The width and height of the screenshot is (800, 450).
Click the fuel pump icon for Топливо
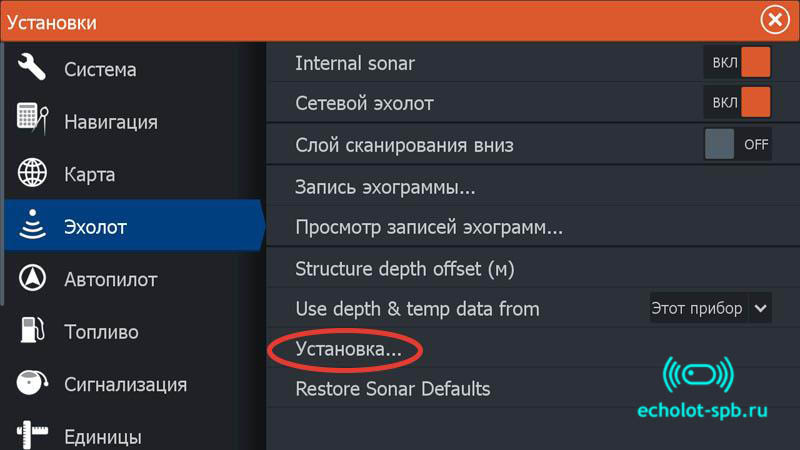tap(32, 330)
